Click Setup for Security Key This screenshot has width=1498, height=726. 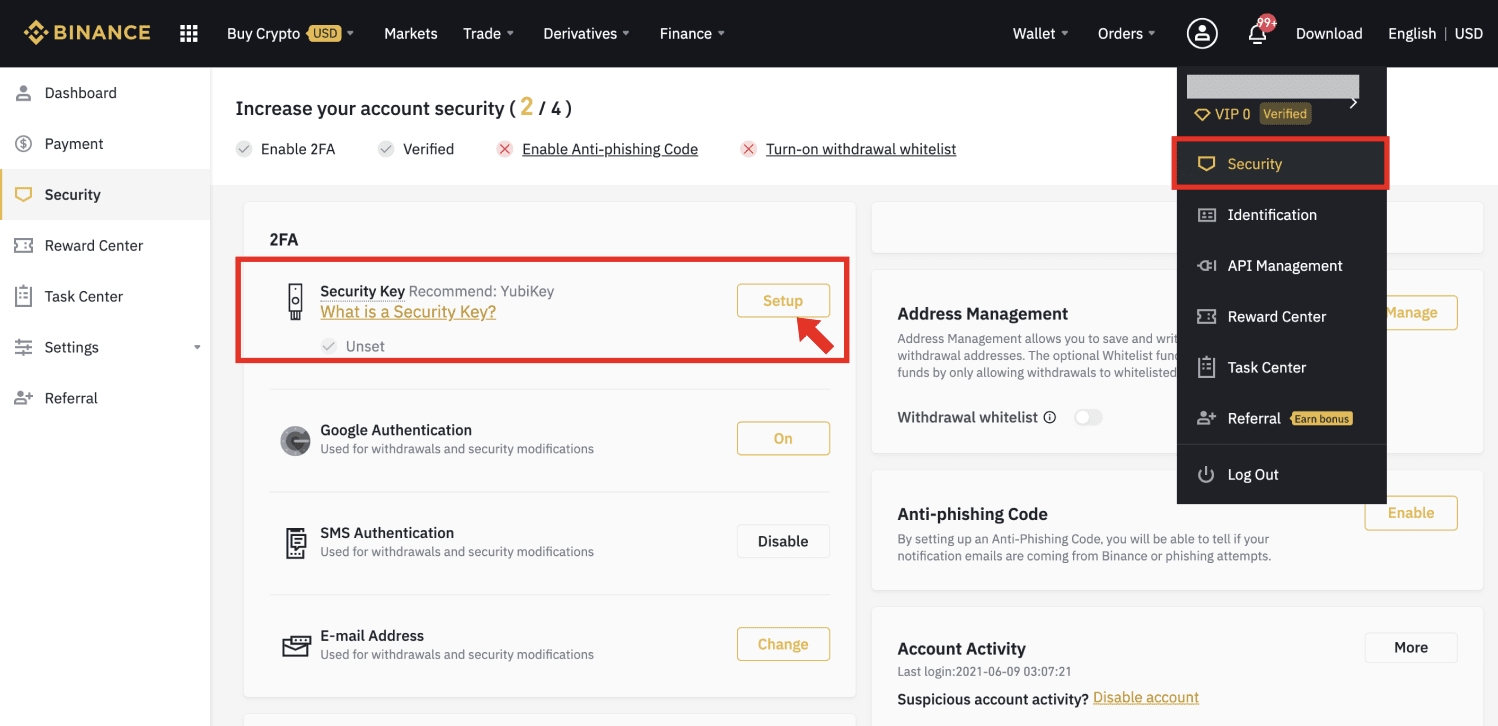pos(782,301)
